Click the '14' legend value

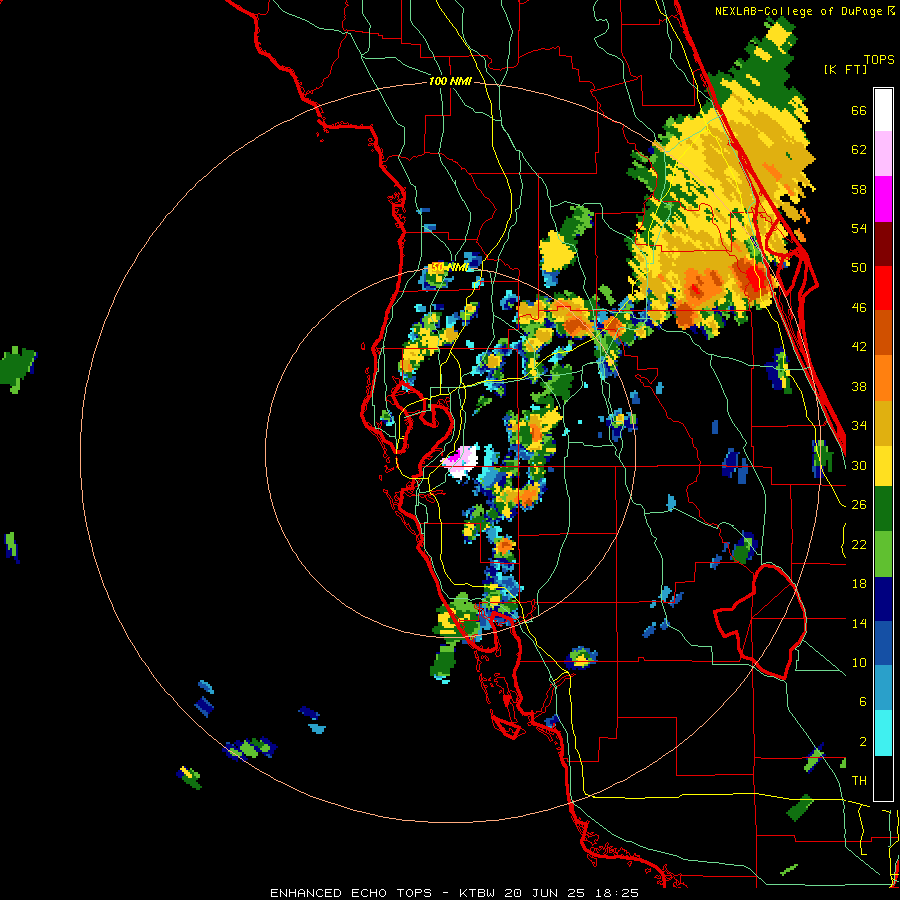pyautogui.click(x=859, y=623)
